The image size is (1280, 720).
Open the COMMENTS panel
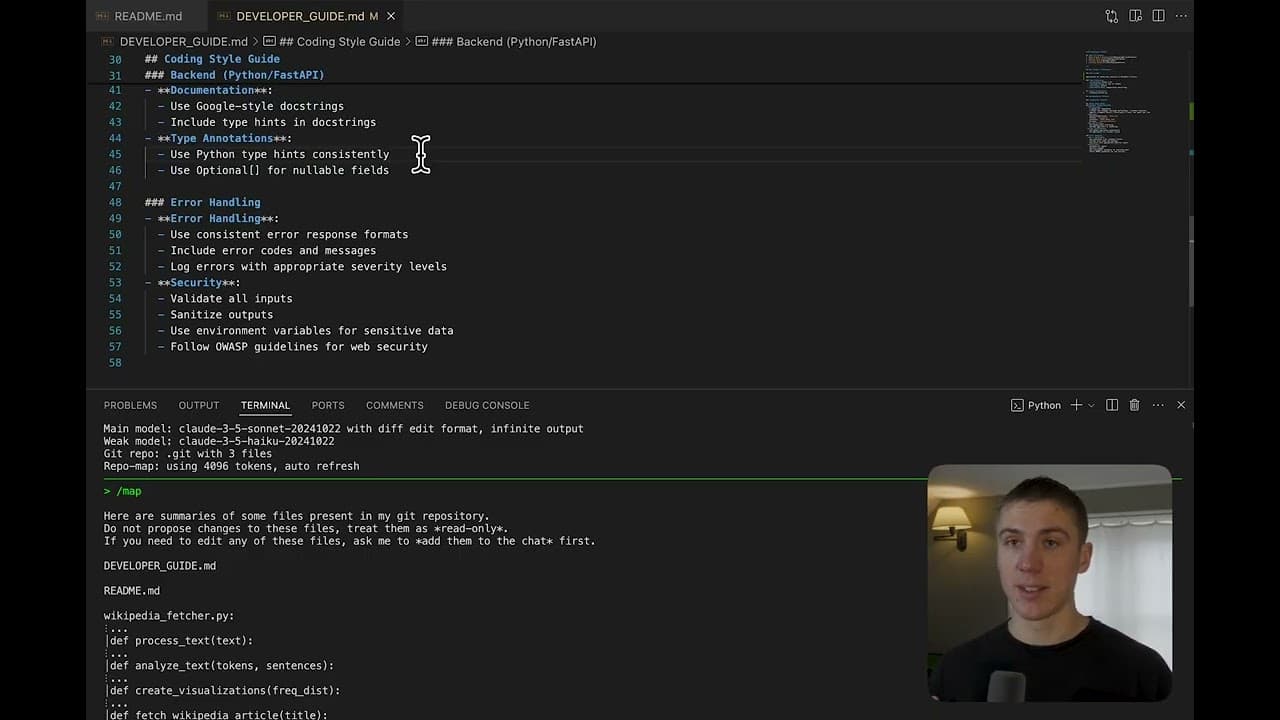click(x=394, y=405)
